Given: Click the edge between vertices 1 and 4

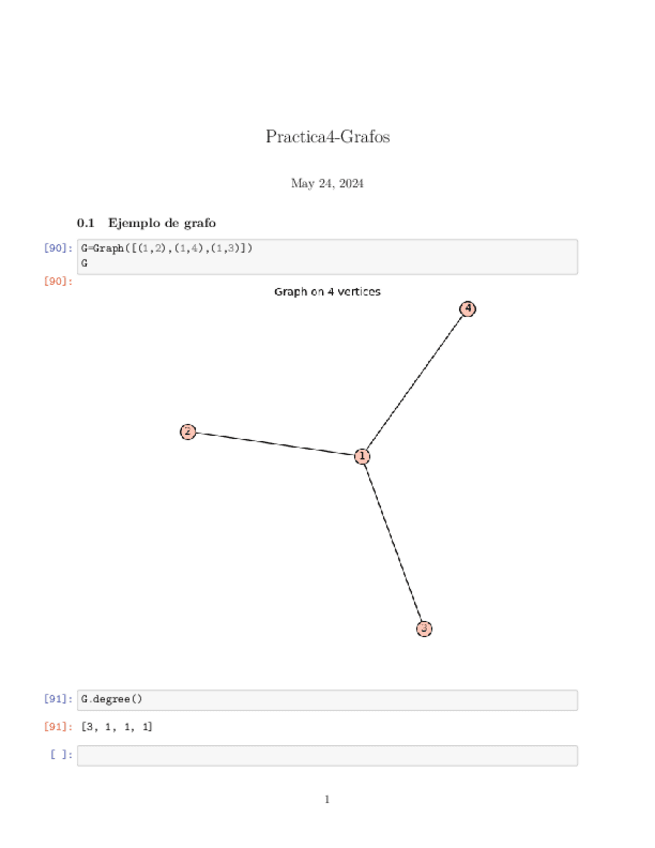Looking at the screenshot, I should (x=415, y=382).
